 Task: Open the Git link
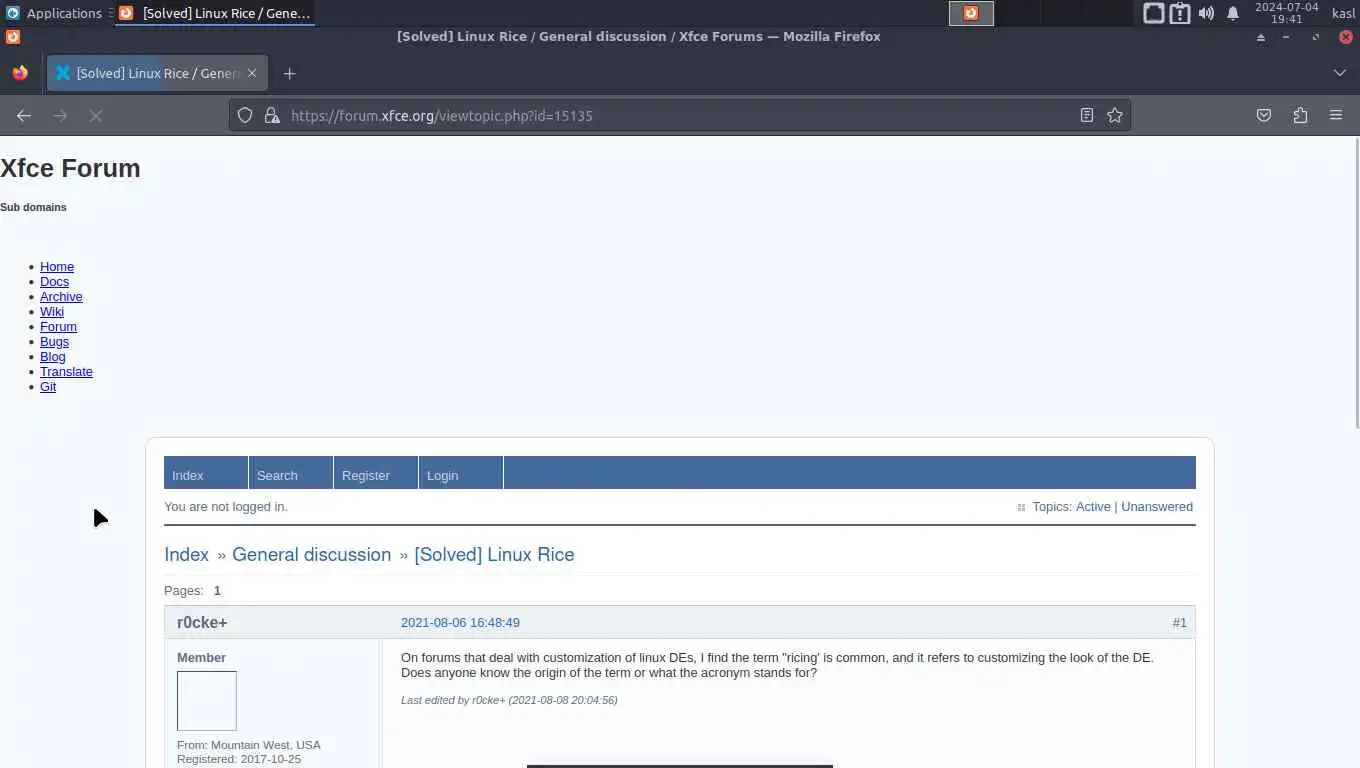point(48,387)
